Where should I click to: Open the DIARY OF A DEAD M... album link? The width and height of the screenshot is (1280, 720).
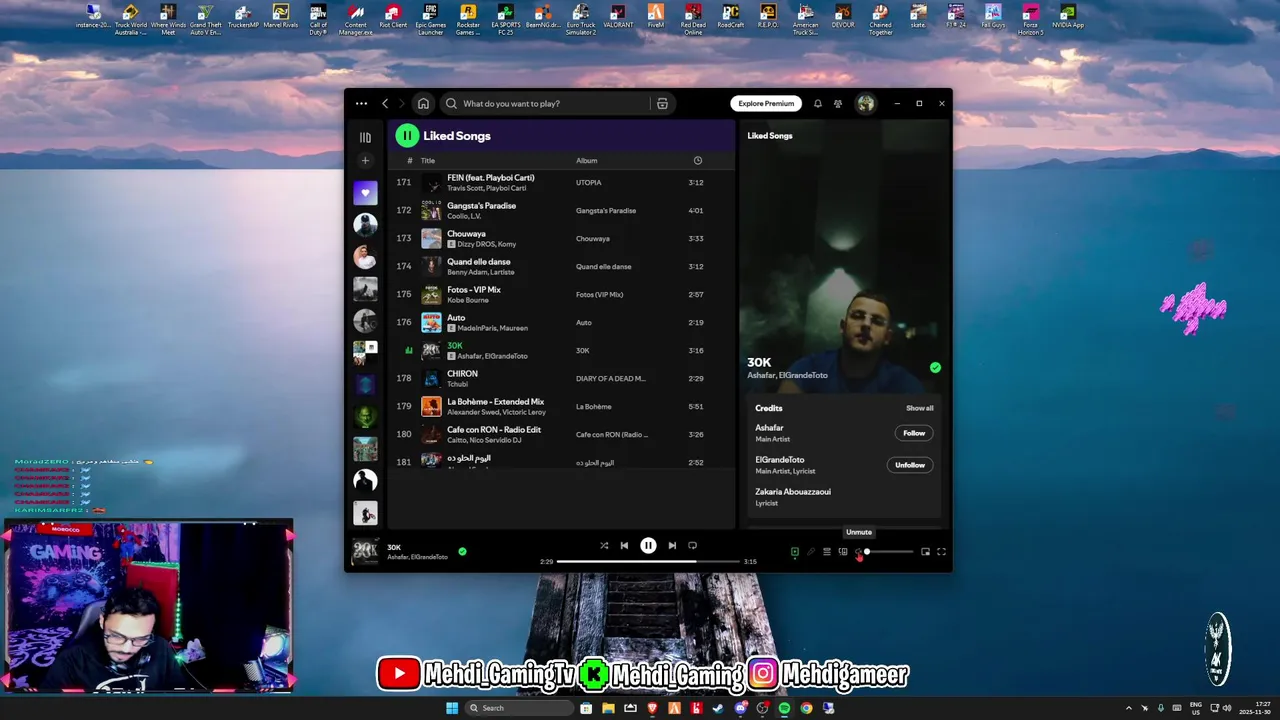tap(611, 379)
